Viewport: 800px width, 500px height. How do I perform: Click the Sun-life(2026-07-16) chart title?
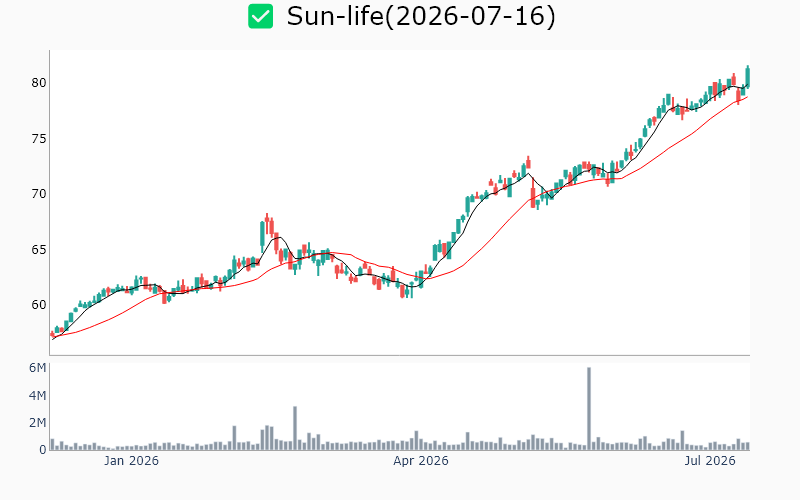421,16
